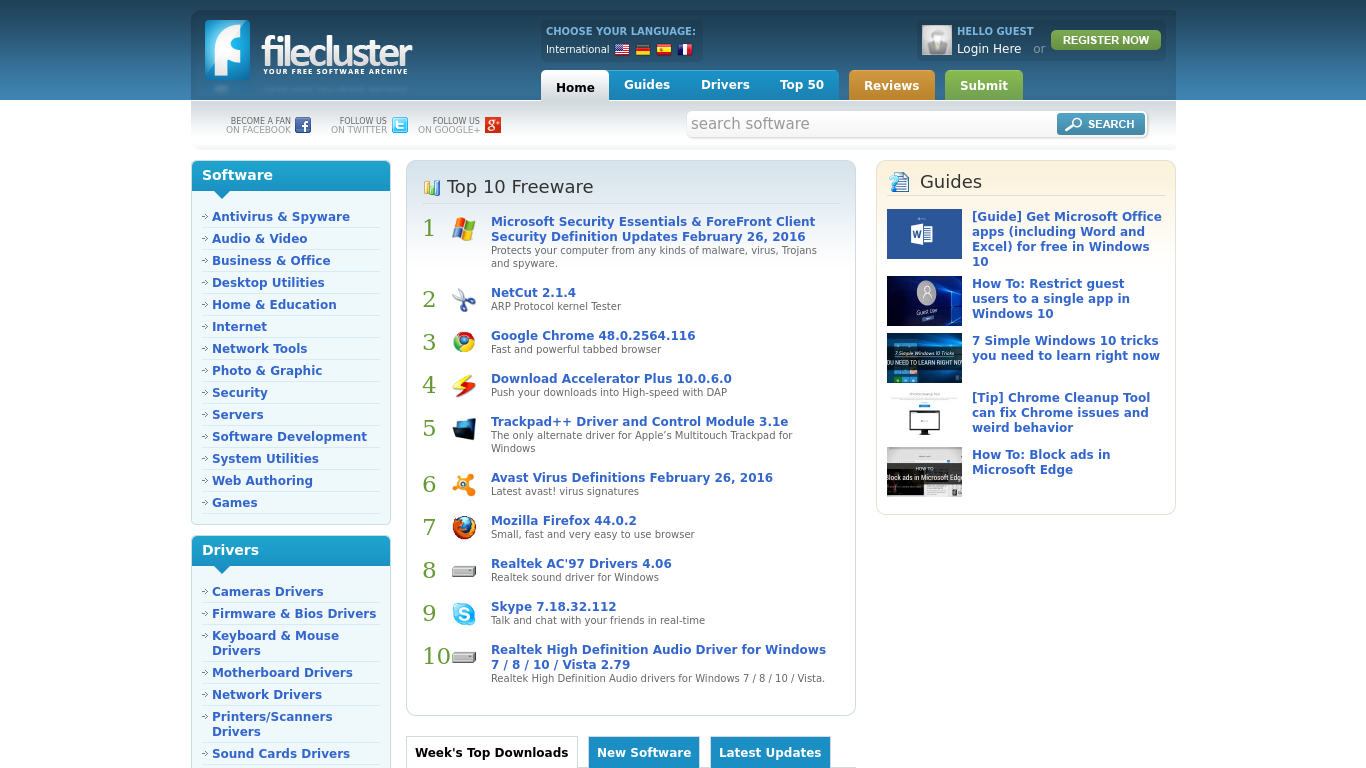Viewport: 1366px width, 768px height.
Task: Open Keyboard & Mouse Drivers category
Action: coord(275,643)
